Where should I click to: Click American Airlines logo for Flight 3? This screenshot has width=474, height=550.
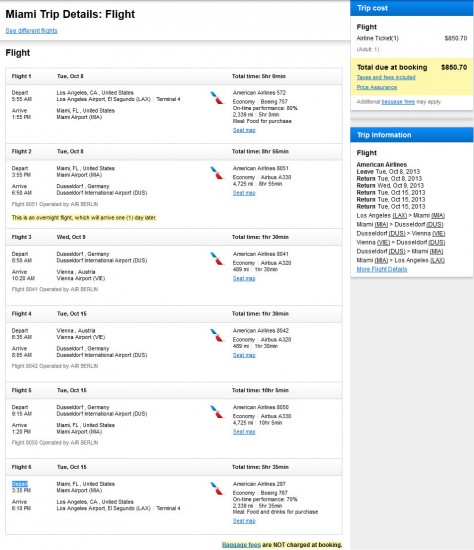tap(216, 259)
